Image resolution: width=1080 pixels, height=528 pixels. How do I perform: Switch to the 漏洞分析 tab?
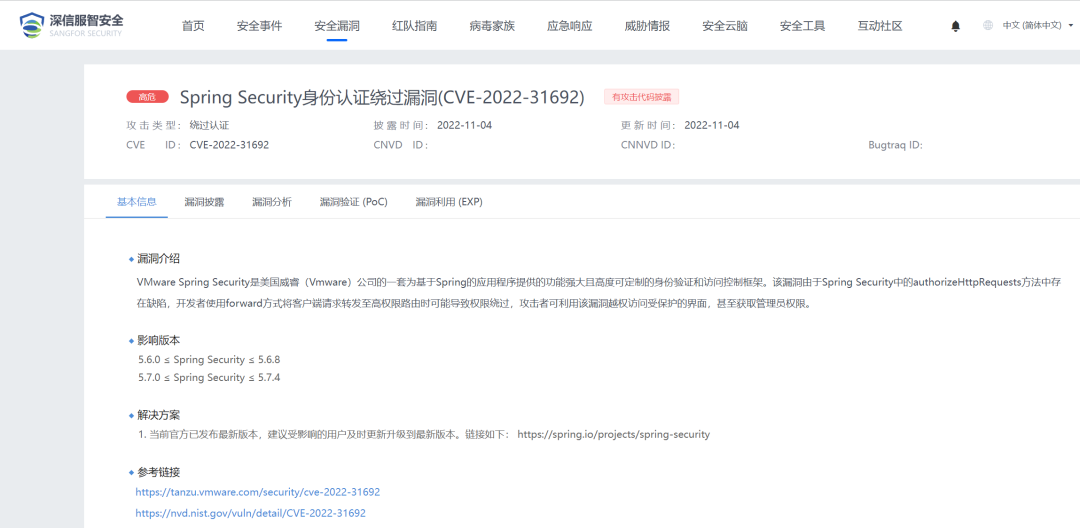[x=271, y=202]
